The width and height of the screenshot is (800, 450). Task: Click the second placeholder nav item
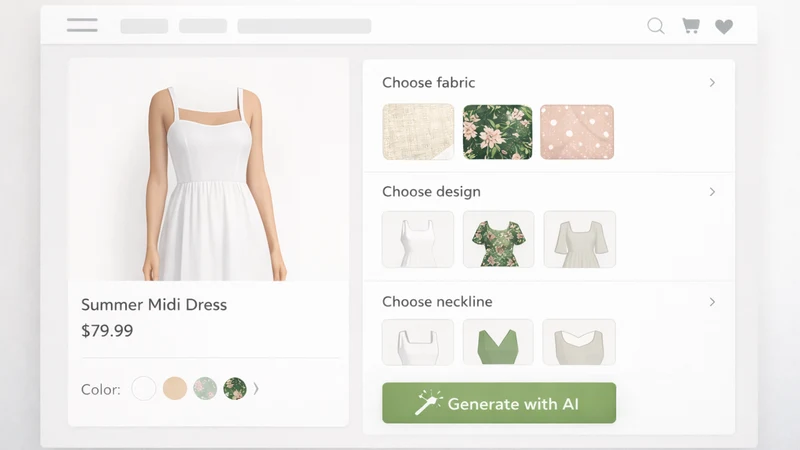203,26
